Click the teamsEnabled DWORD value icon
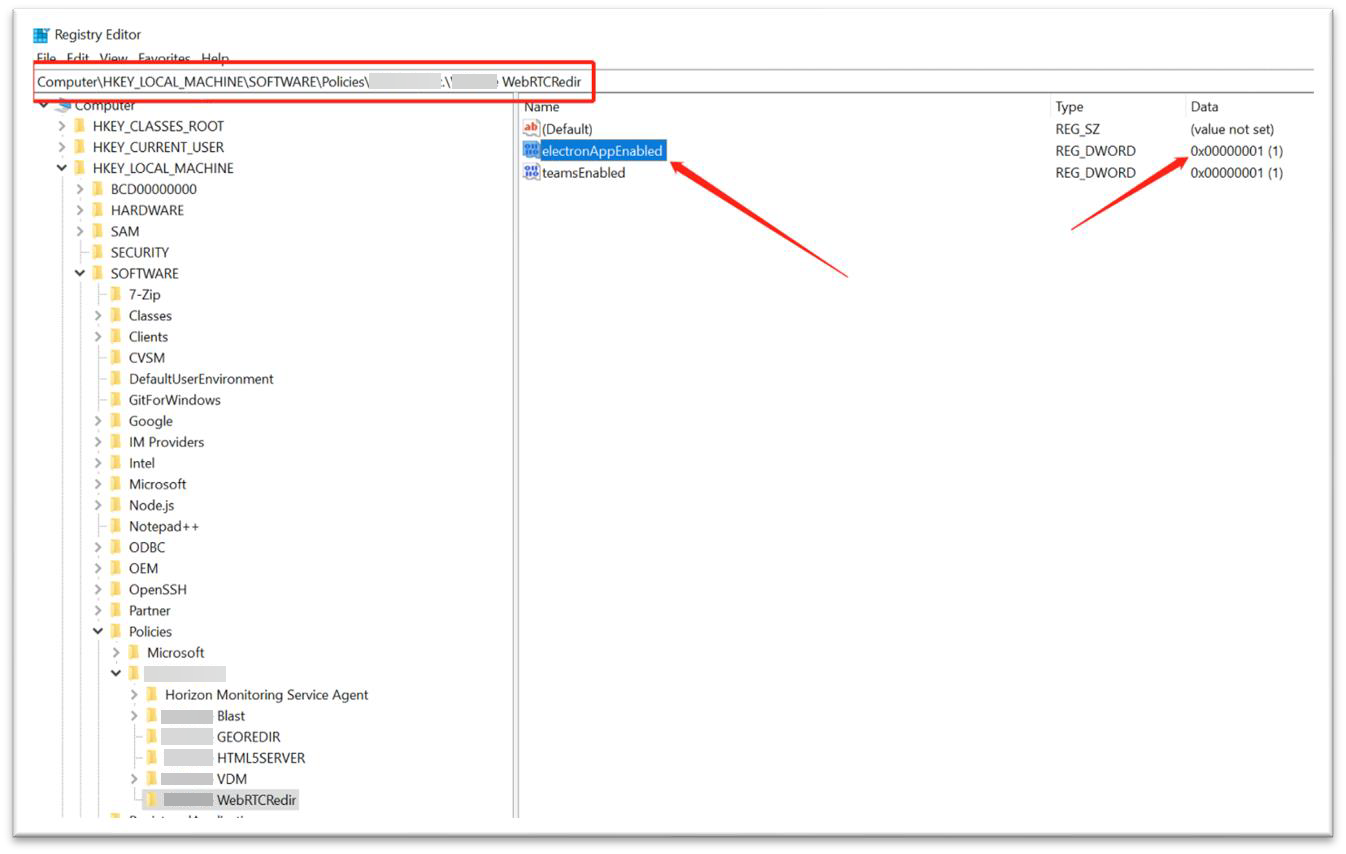The image size is (1346, 854). (531, 173)
